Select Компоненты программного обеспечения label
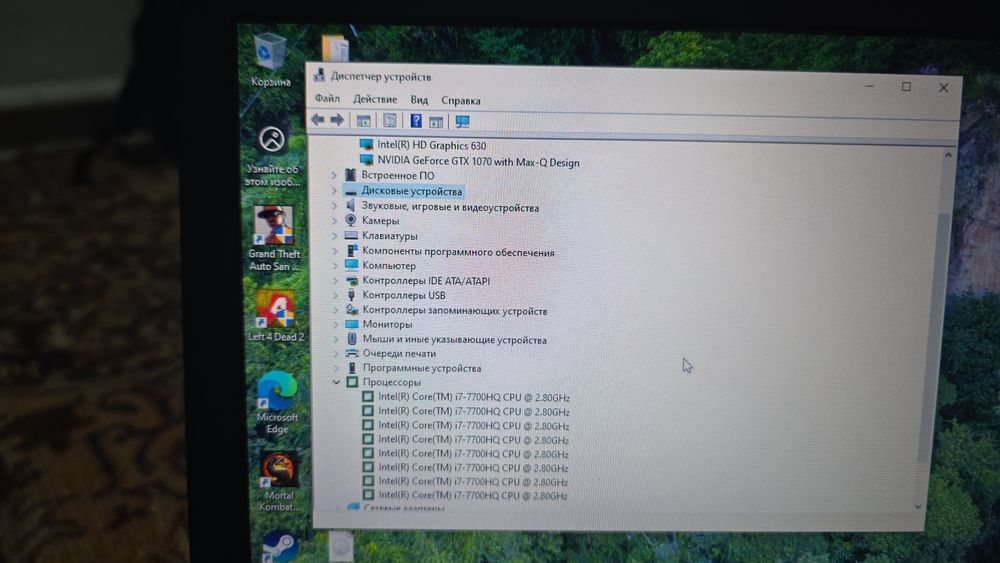This screenshot has width=1000, height=563. (458, 252)
